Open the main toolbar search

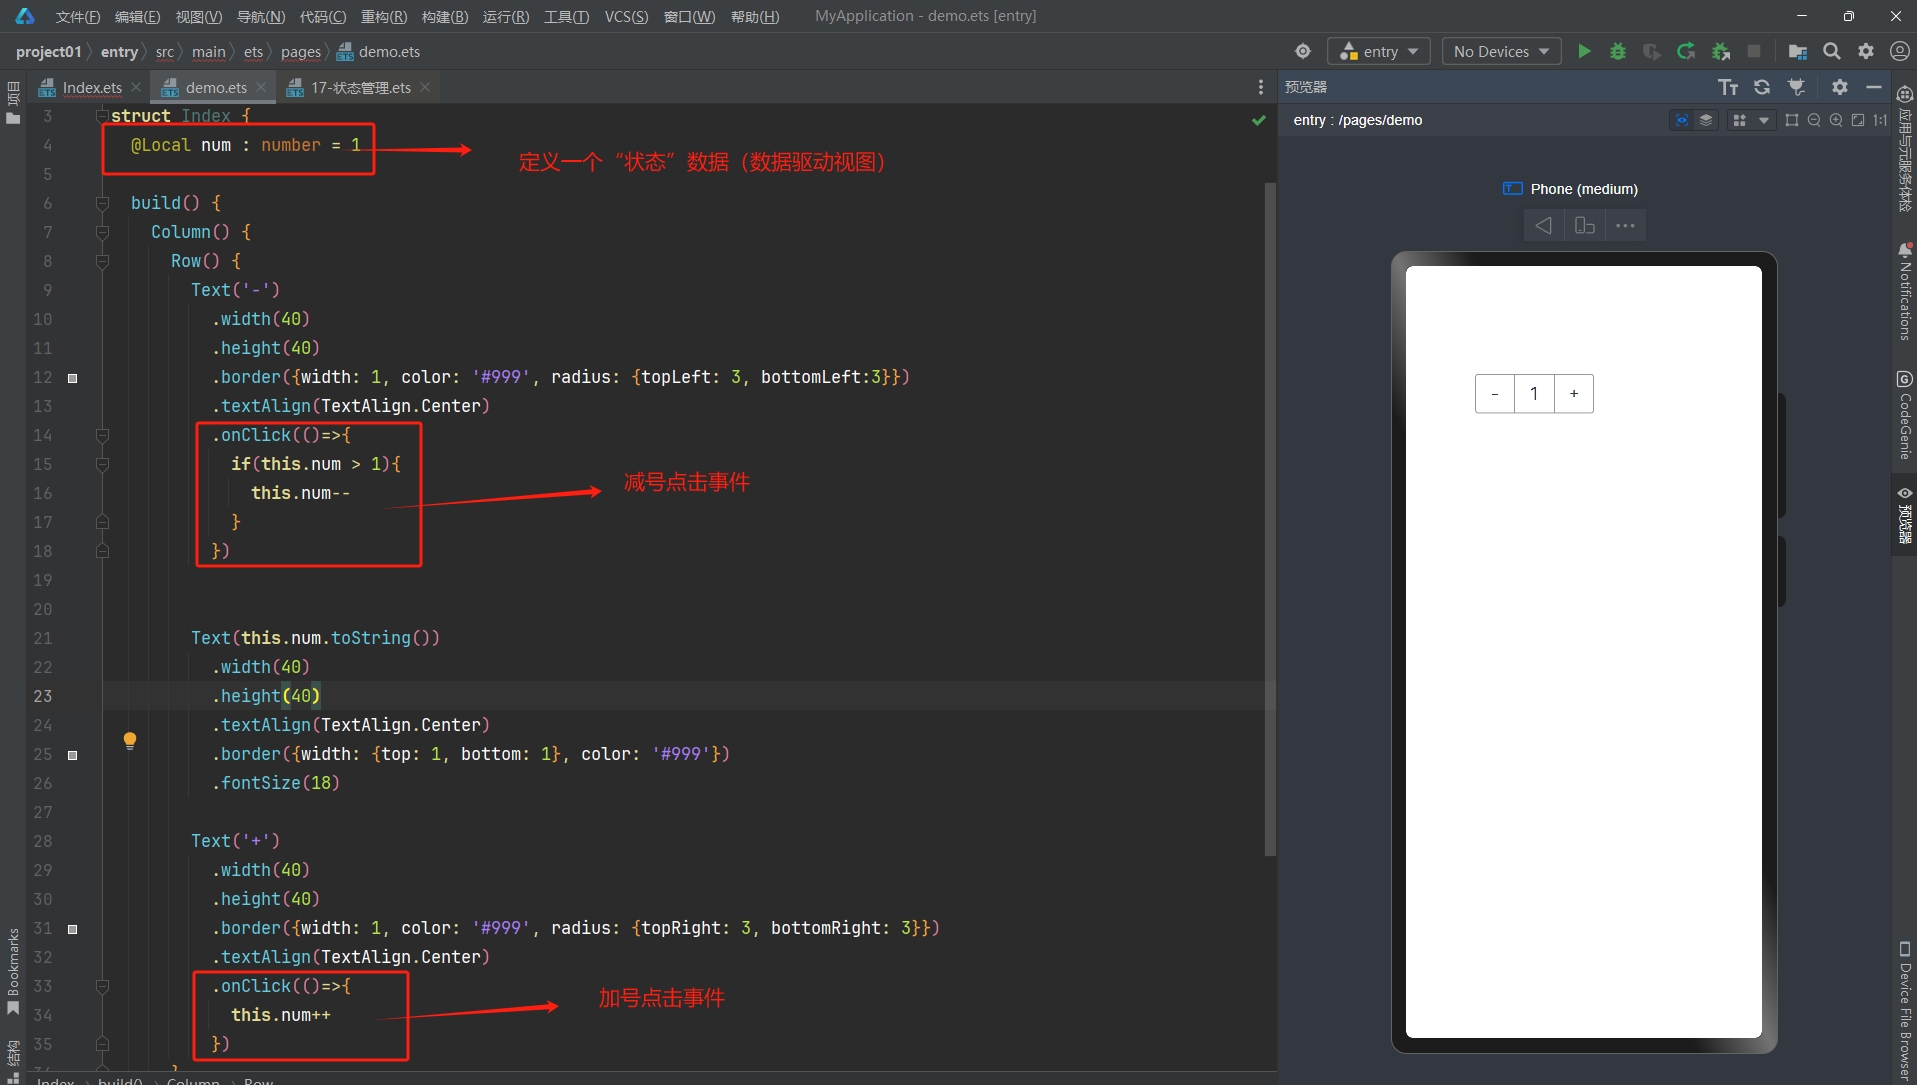(1831, 51)
